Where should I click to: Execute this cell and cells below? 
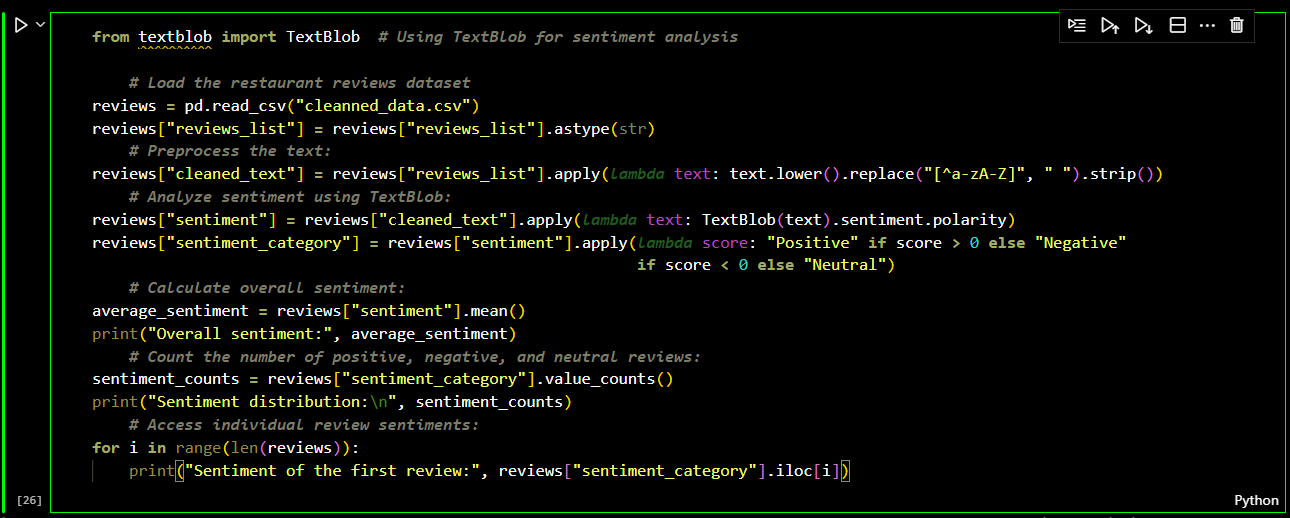(x=1143, y=26)
